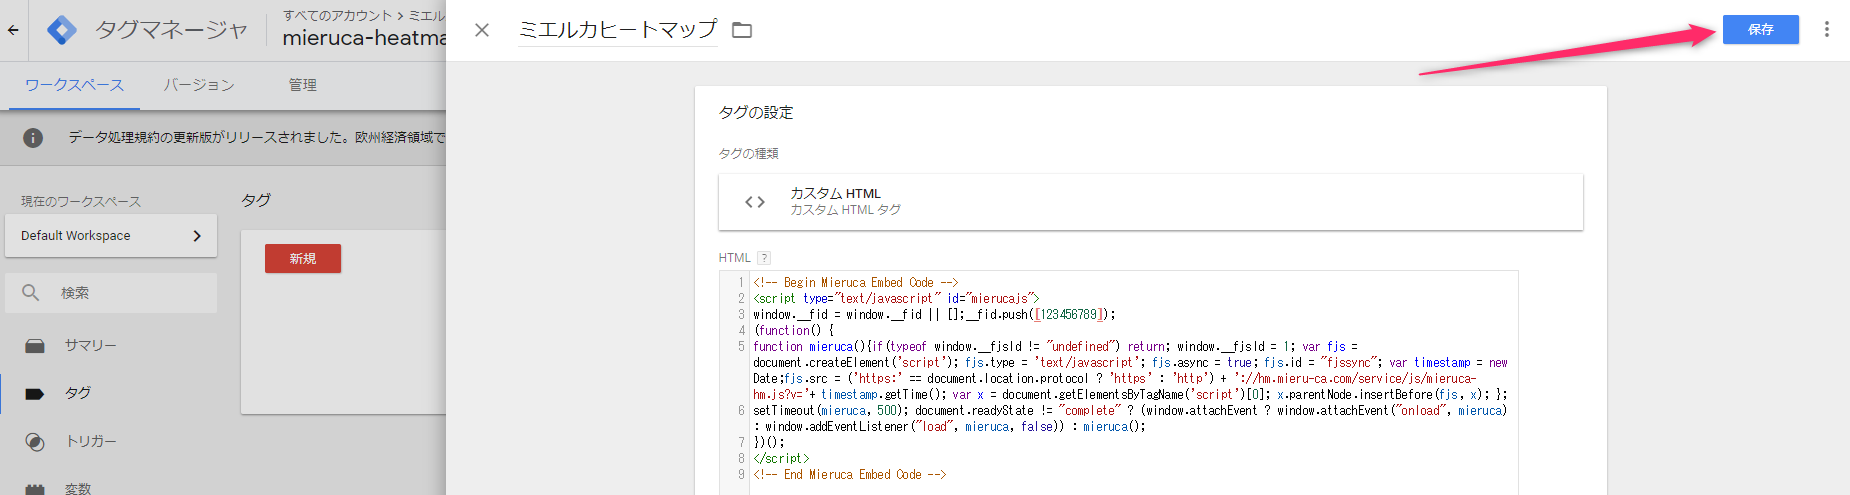Click the タグの設定 heading
This screenshot has height=495, width=1850.
(x=756, y=113)
